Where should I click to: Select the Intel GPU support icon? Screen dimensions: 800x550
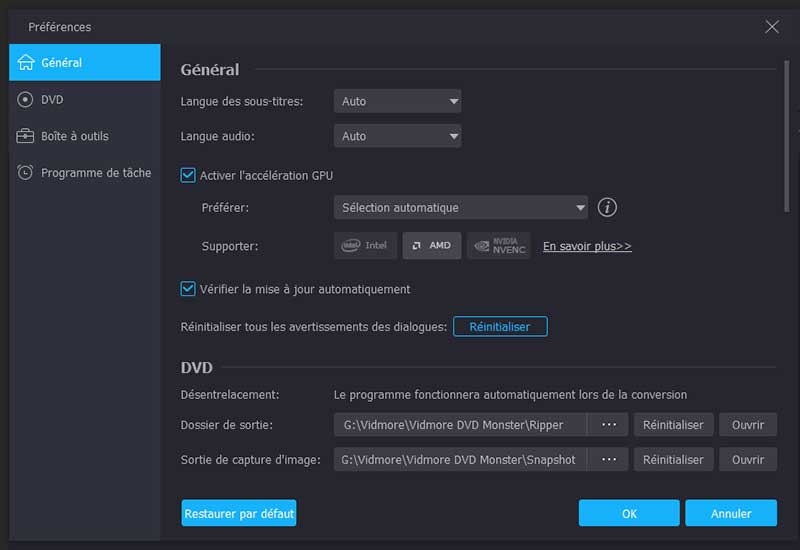point(365,246)
